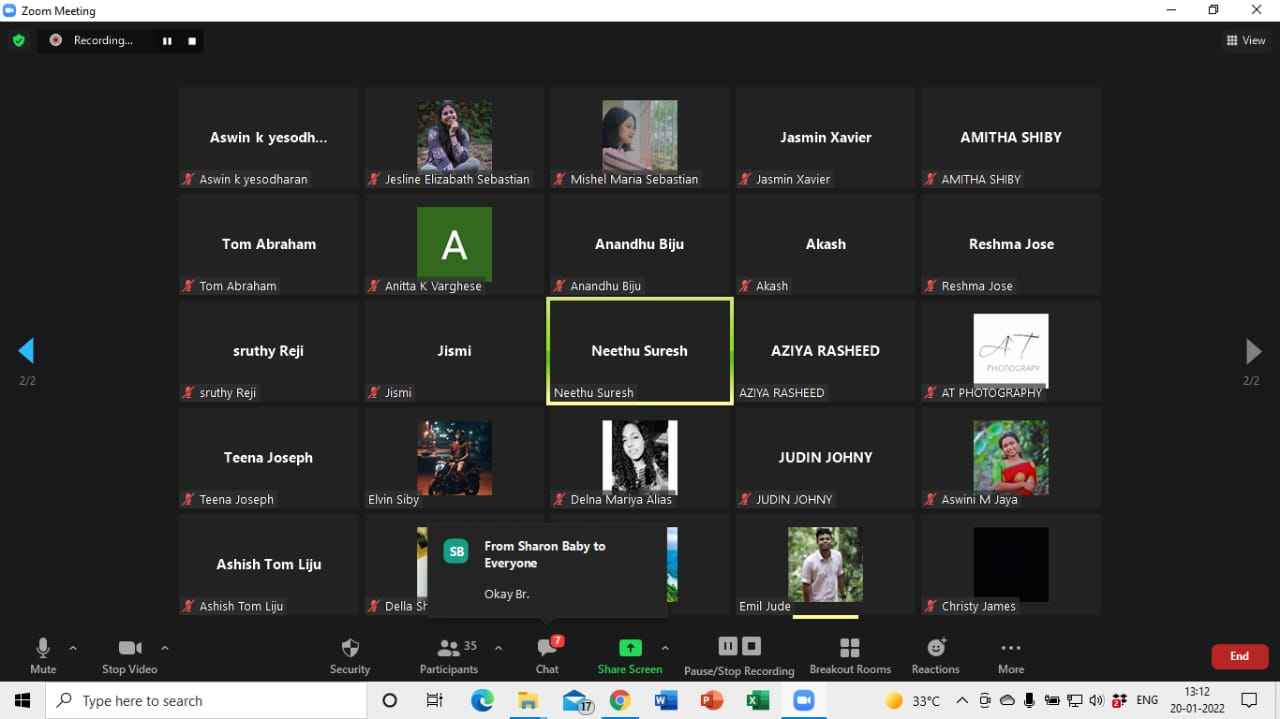Viewport: 1280px width, 719px height.
Task: Open the Participants panel
Action: click(449, 654)
